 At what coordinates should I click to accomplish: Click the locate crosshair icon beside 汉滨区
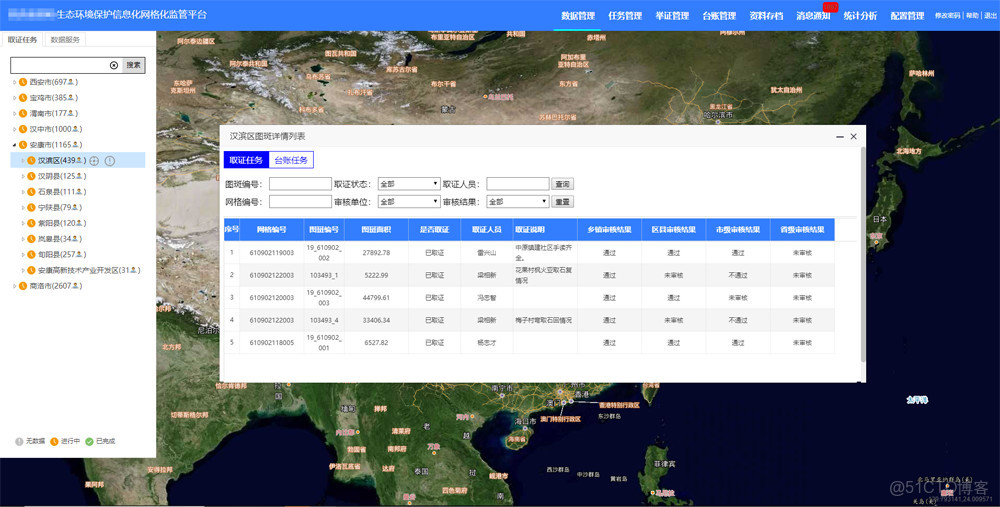coord(94,161)
